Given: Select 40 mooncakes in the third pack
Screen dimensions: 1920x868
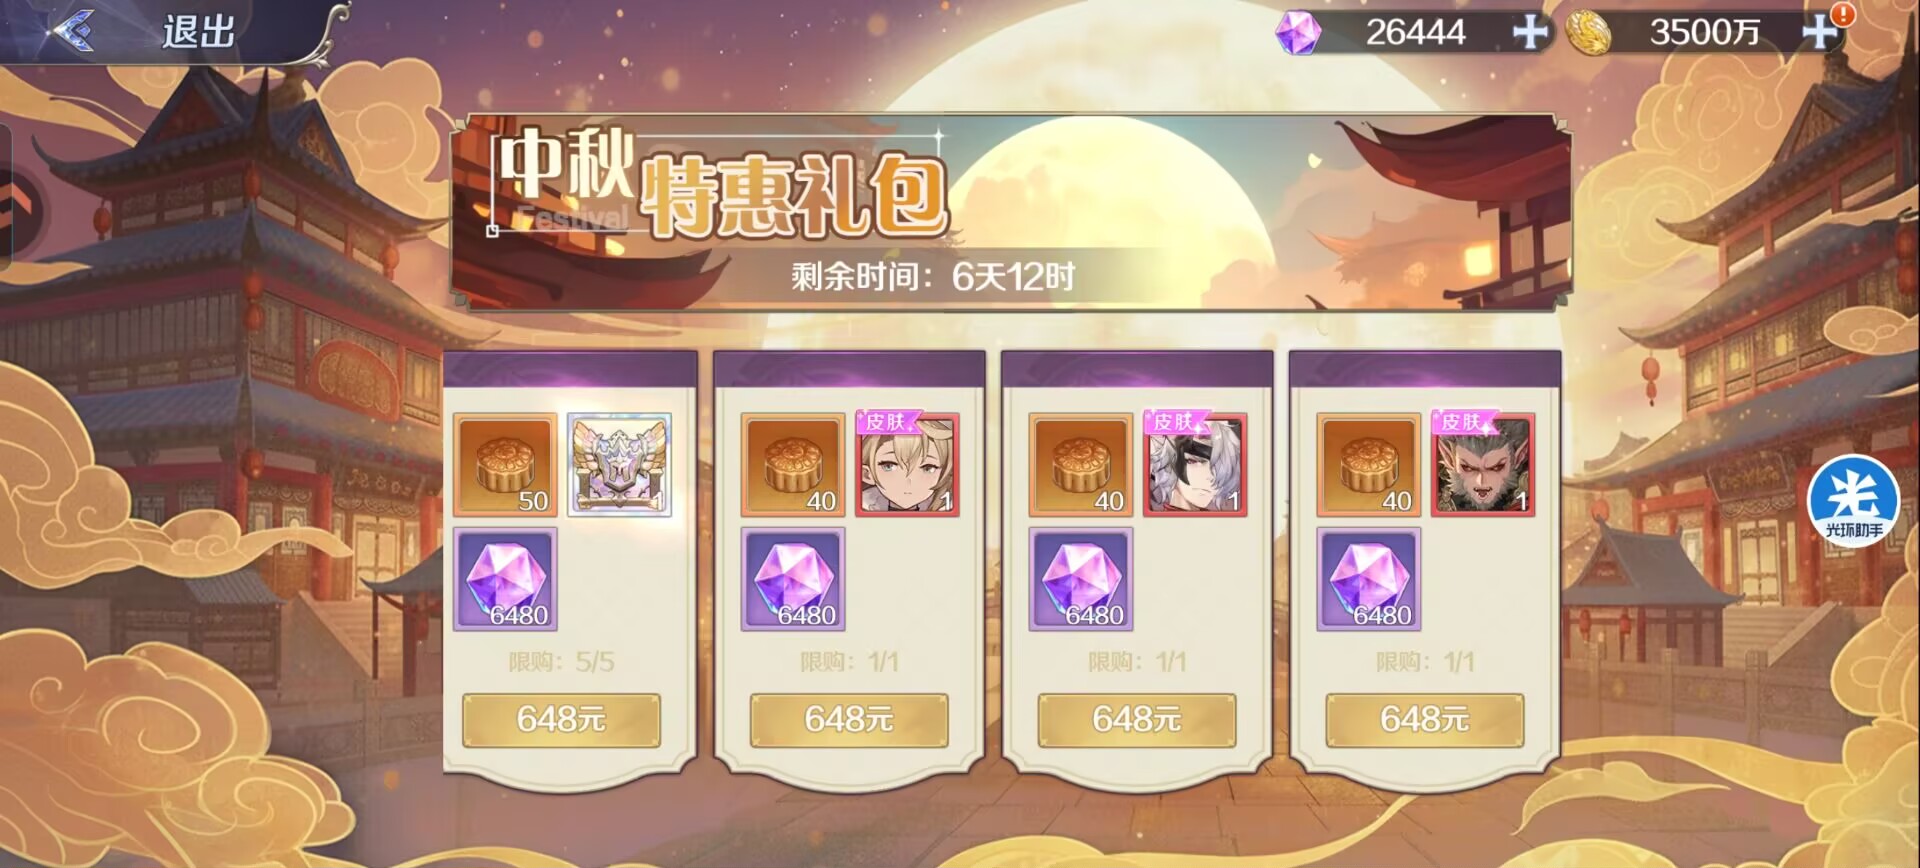Looking at the screenshot, I should 1081,465.
